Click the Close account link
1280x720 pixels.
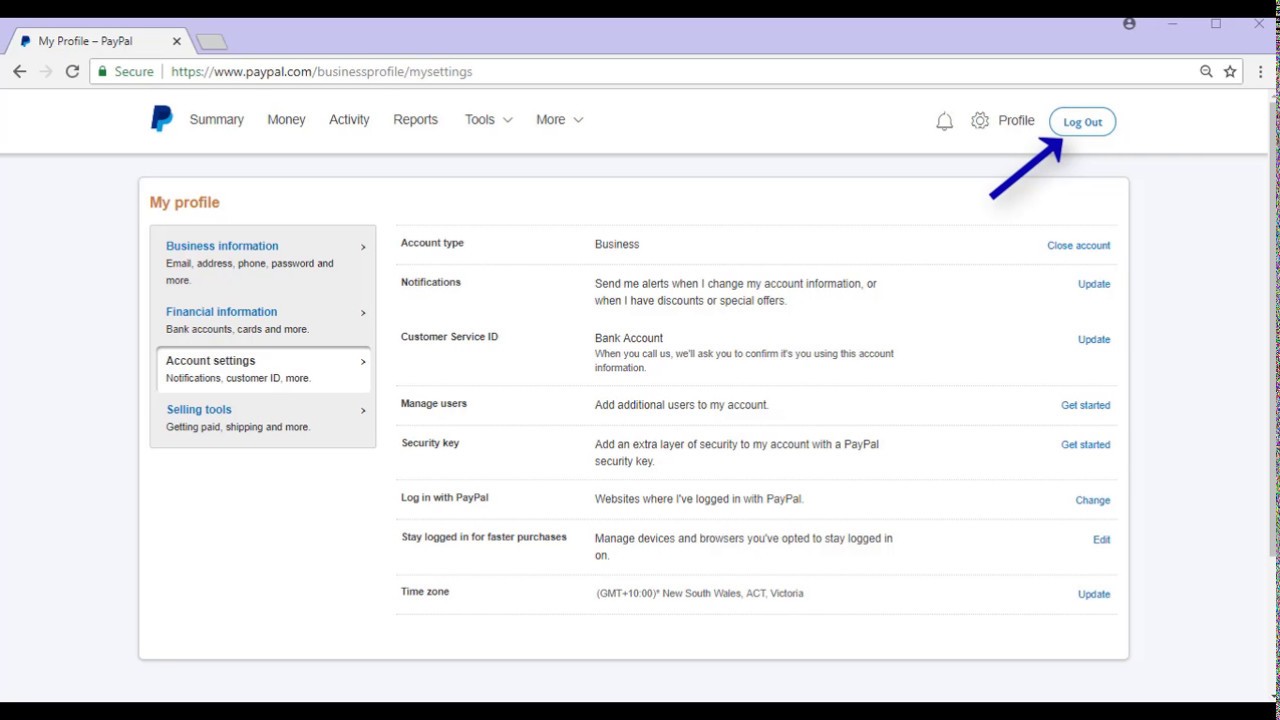1078,245
